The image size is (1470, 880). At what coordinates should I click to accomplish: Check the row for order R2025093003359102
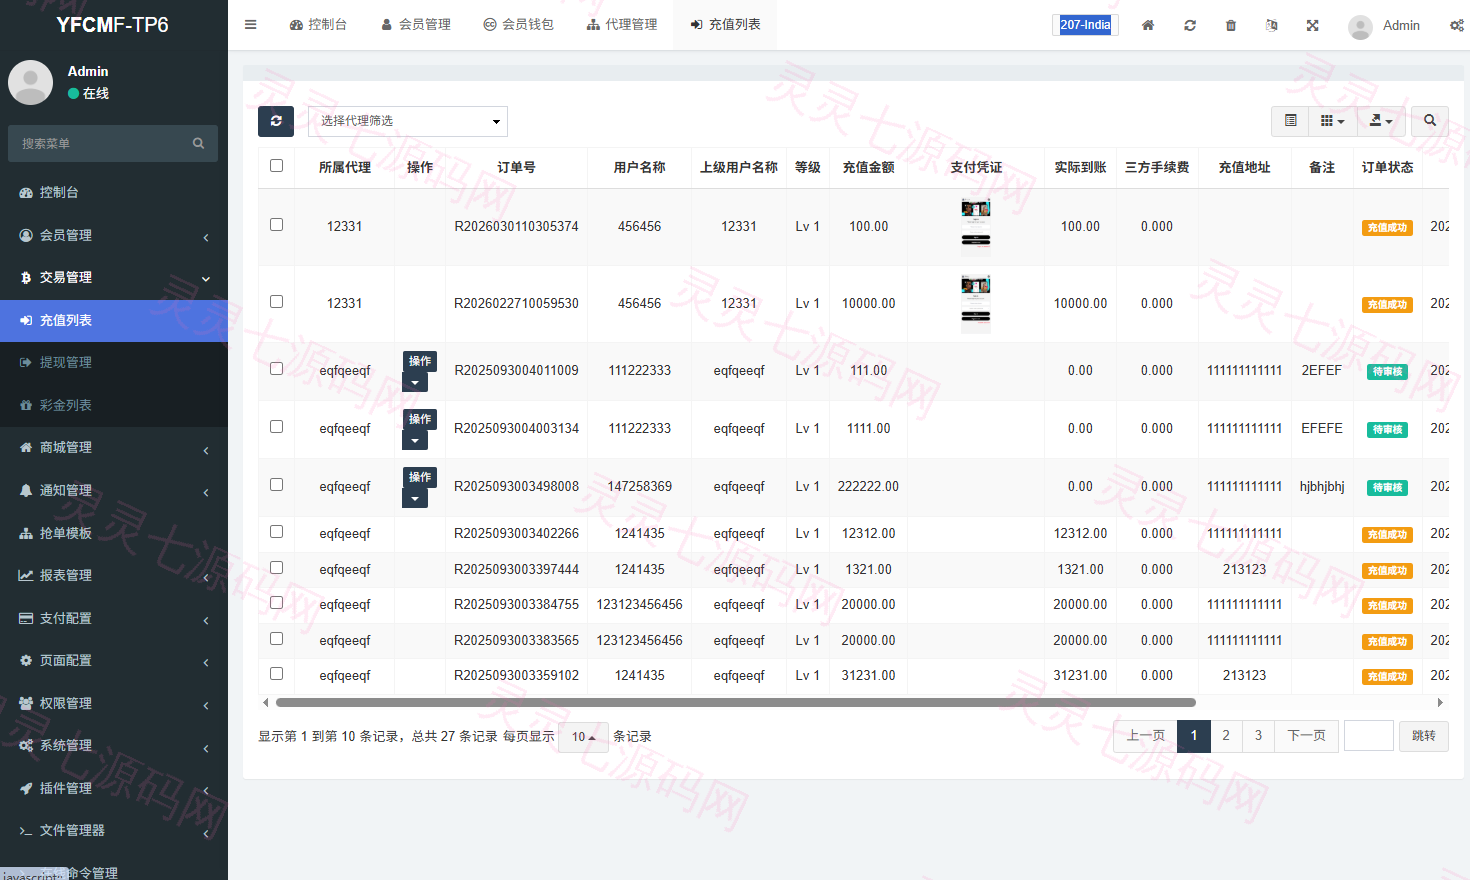pyautogui.click(x=277, y=674)
